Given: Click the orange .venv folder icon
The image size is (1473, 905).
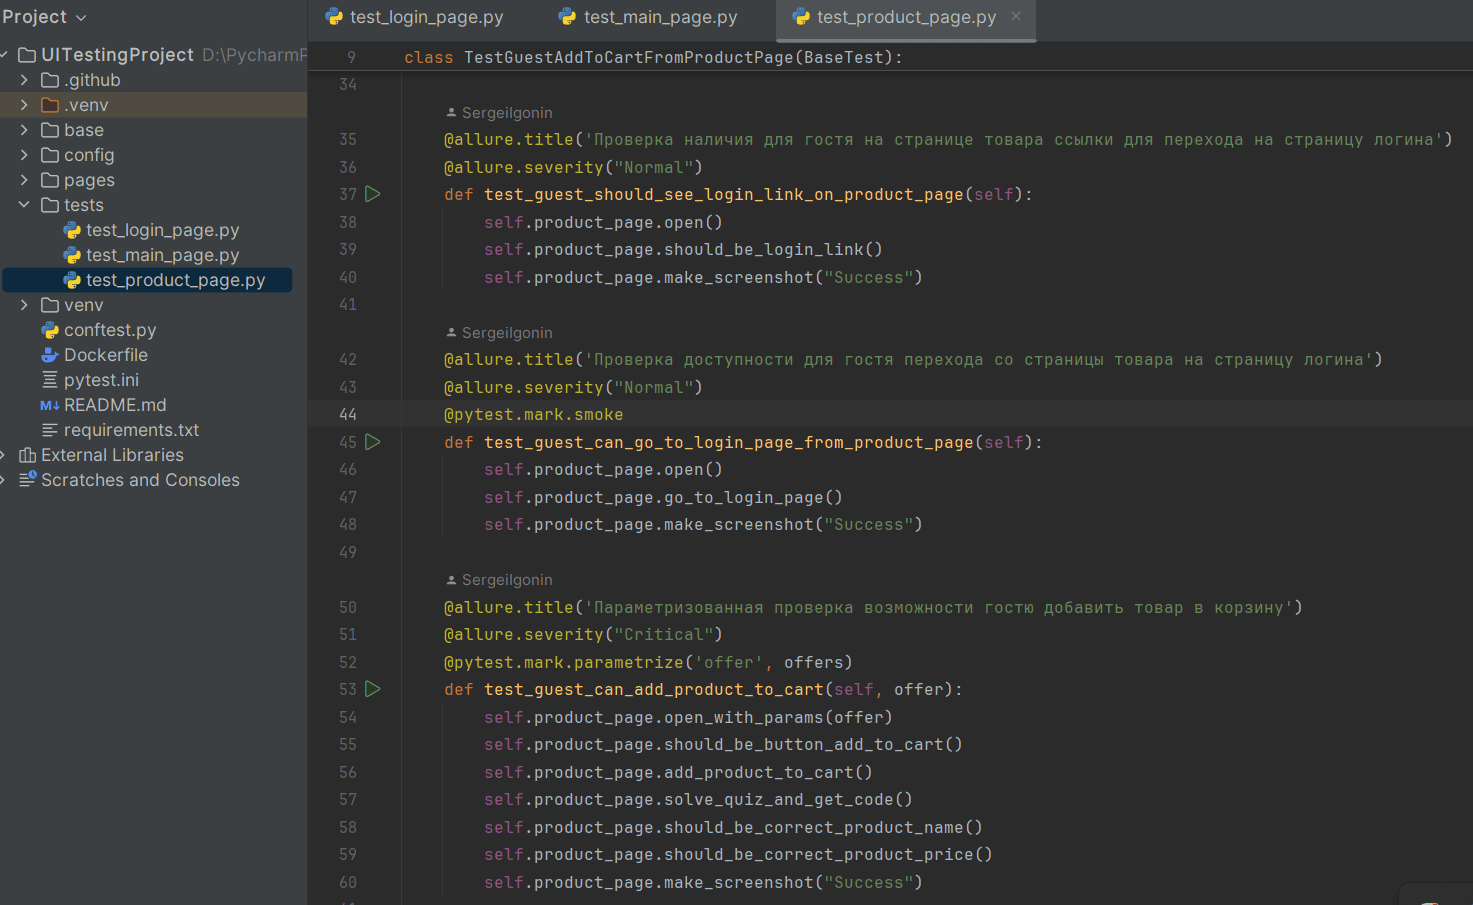Looking at the screenshot, I should [x=50, y=105].
